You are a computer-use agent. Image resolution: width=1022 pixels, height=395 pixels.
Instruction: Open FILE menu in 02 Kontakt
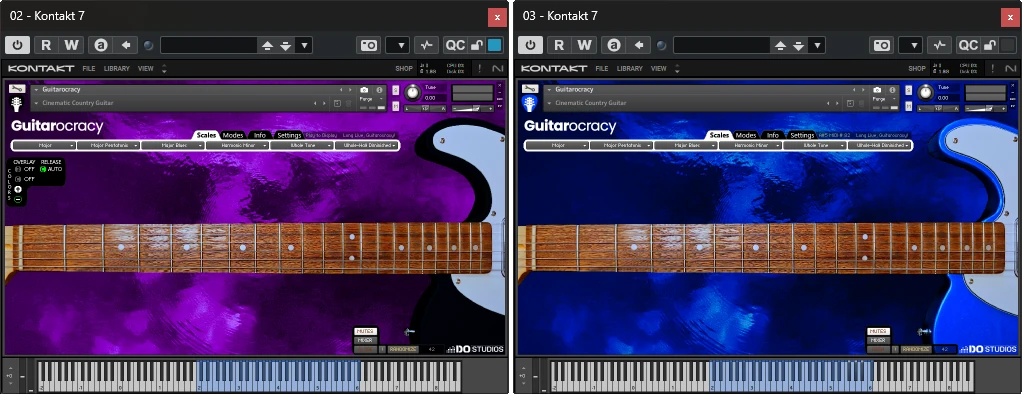pyautogui.click(x=89, y=68)
